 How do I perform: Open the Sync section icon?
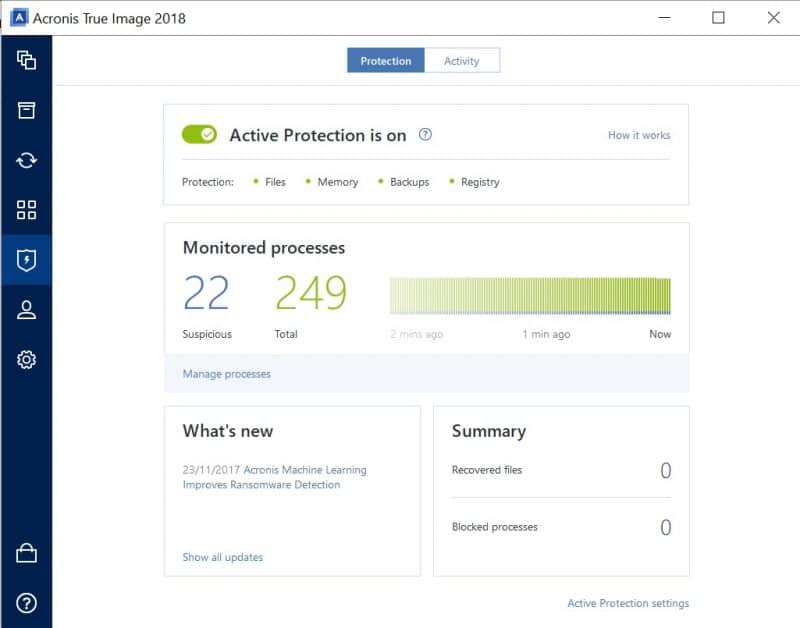26,160
